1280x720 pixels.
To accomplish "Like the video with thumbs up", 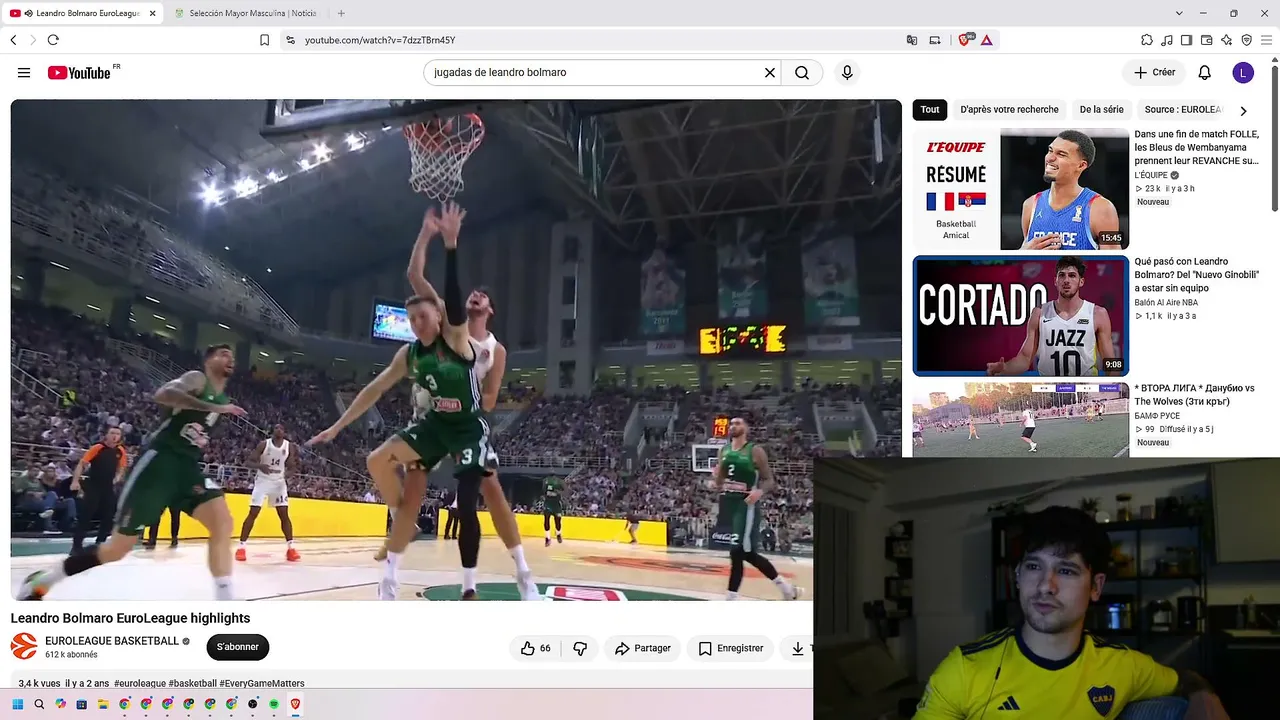I will 536,648.
